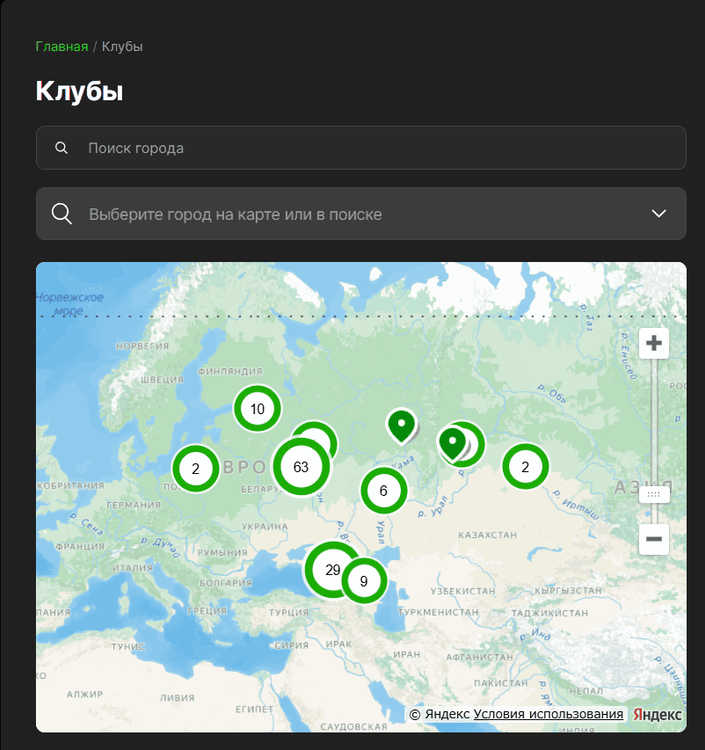Screen dimensions: 705x750
Task: Click the Яндекс logo on the map
Action: tap(657, 715)
